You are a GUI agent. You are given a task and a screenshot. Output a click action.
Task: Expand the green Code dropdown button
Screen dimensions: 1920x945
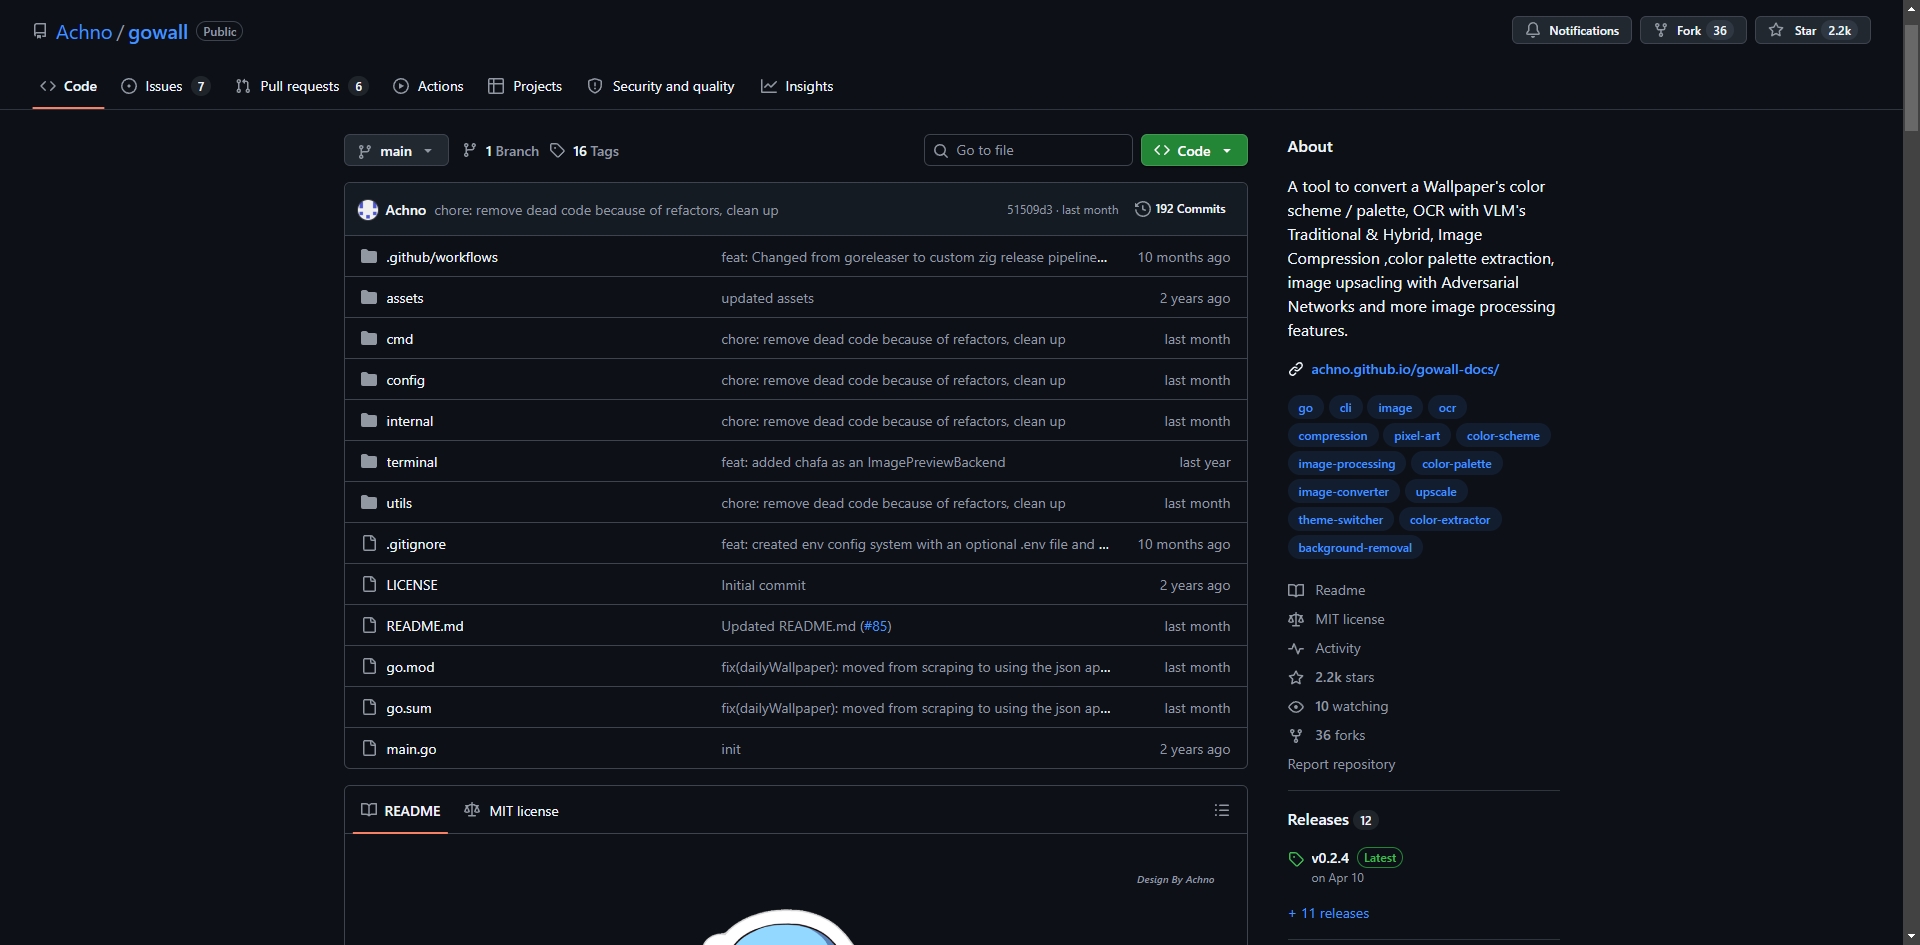[1194, 151]
